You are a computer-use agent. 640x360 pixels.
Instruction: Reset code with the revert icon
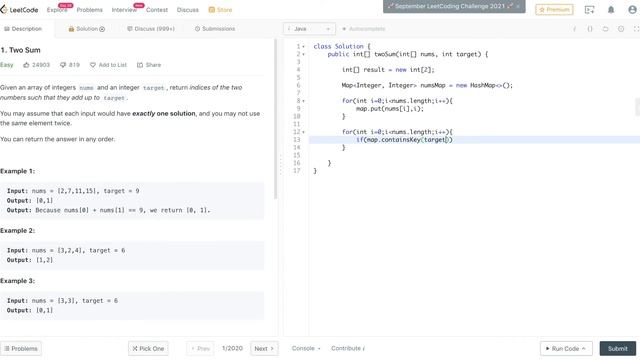click(605, 29)
